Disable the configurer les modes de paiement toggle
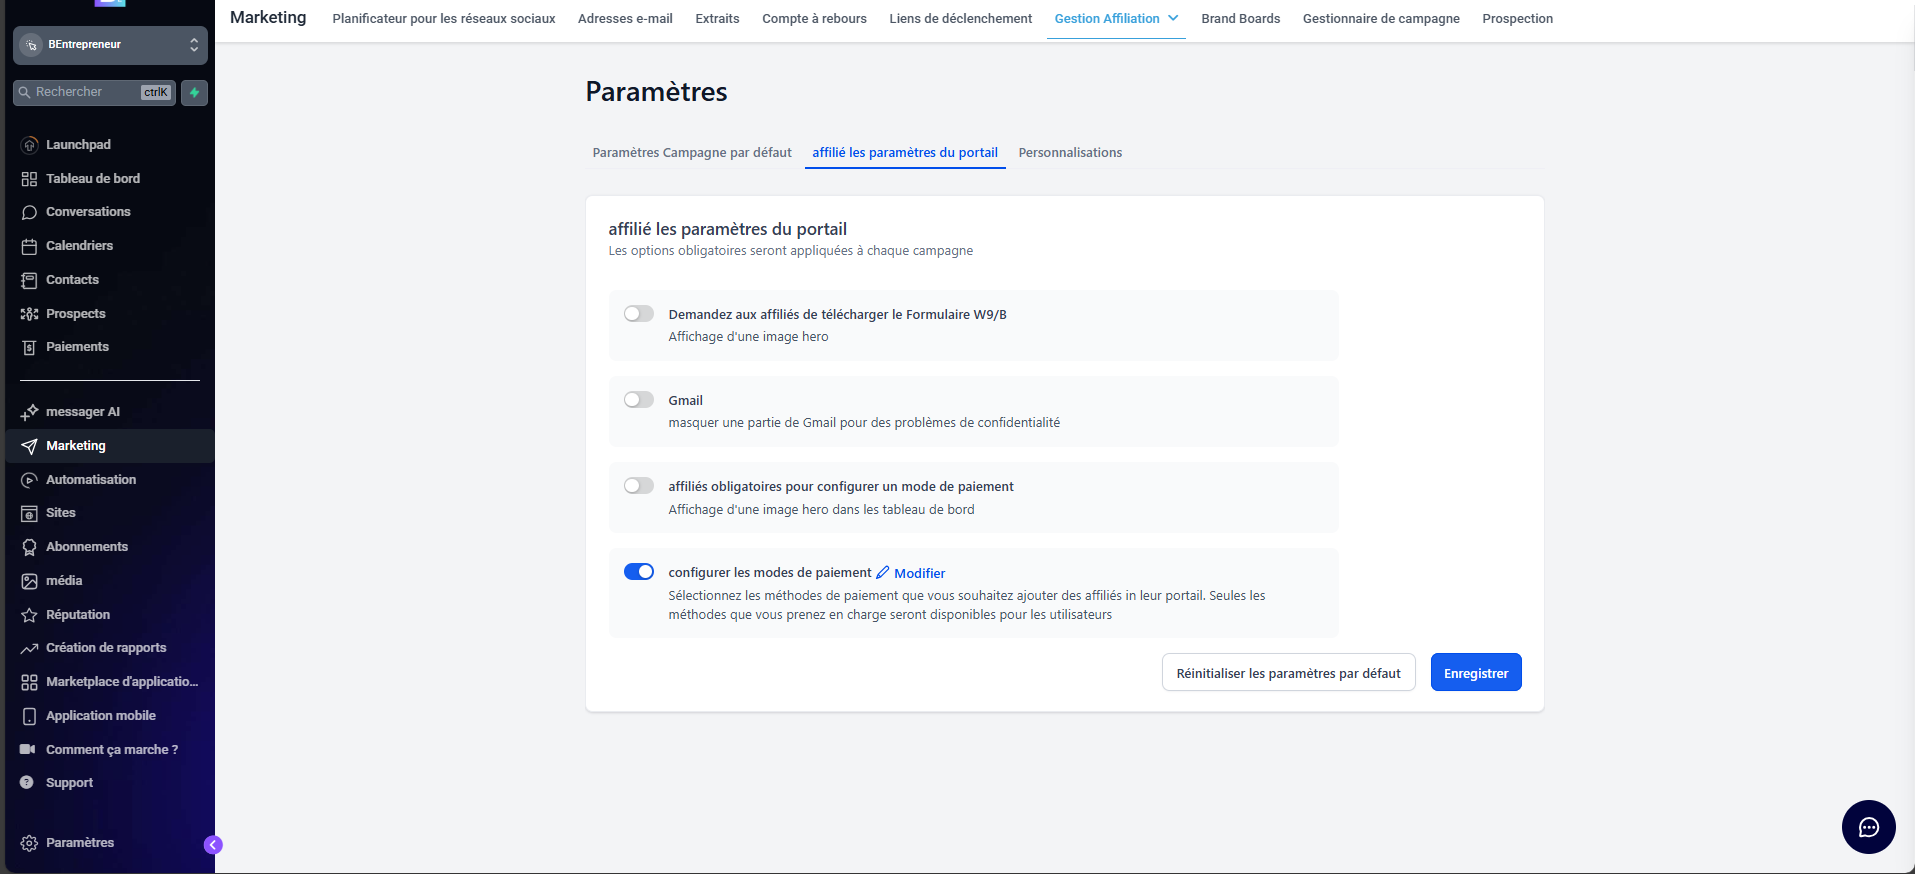This screenshot has height=874, width=1915. click(x=638, y=572)
